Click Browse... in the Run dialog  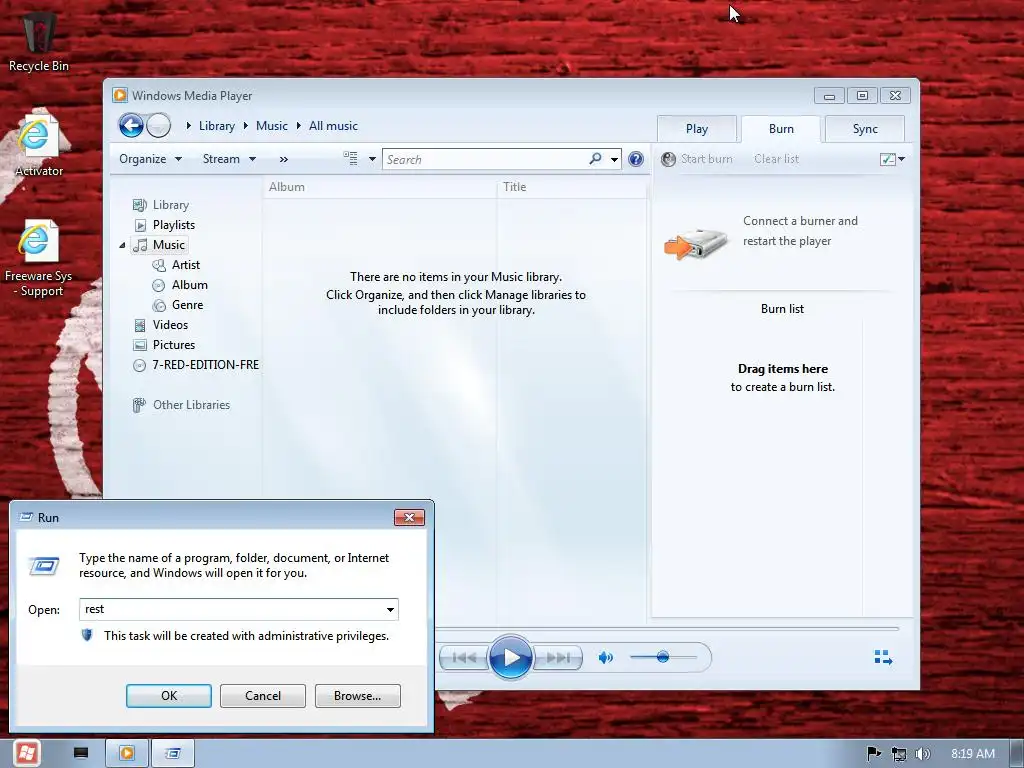click(357, 696)
